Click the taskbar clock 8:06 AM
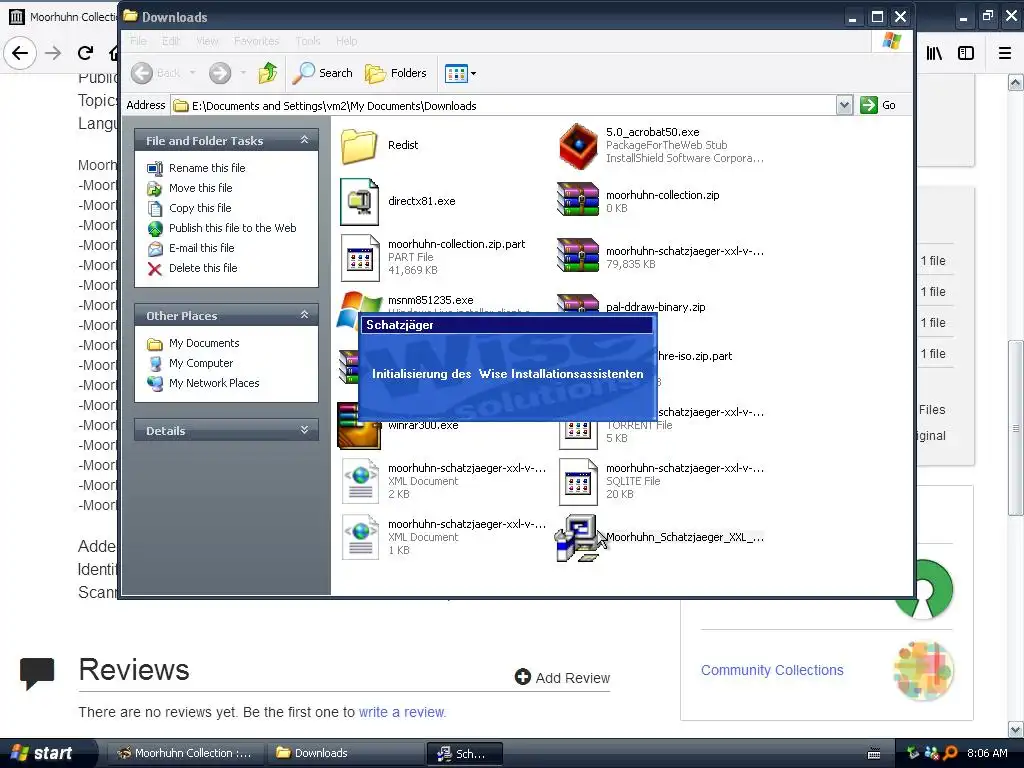Image resolution: width=1024 pixels, height=768 pixels. 987,753
